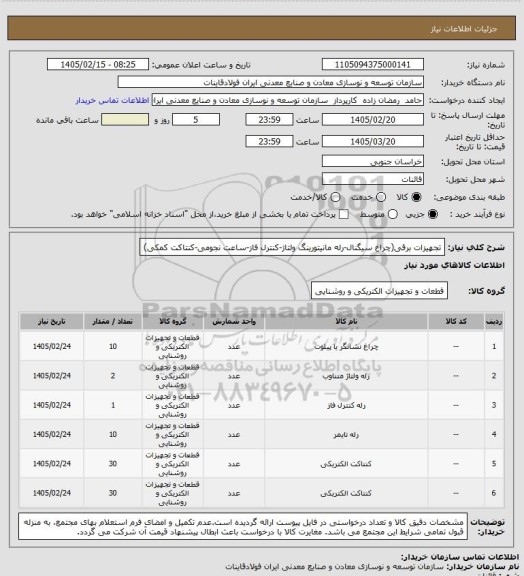Click the نام کالا column header

click(346, 321)
